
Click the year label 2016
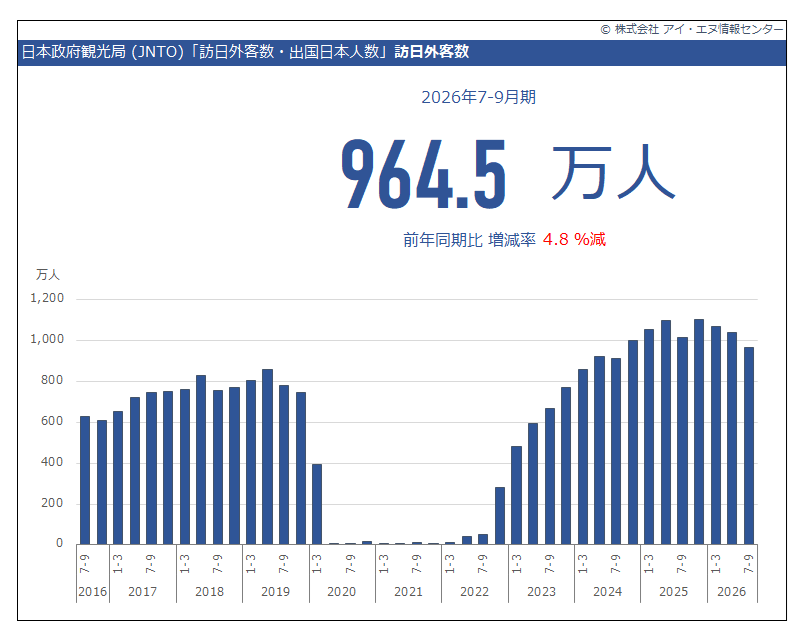point(93,592)
